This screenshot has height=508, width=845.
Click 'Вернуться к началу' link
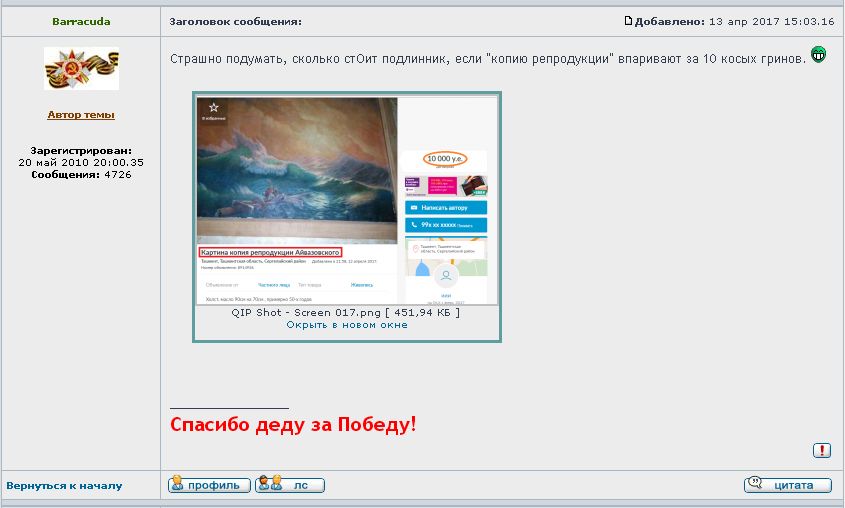pyautogui.click(x=64, y=485)
